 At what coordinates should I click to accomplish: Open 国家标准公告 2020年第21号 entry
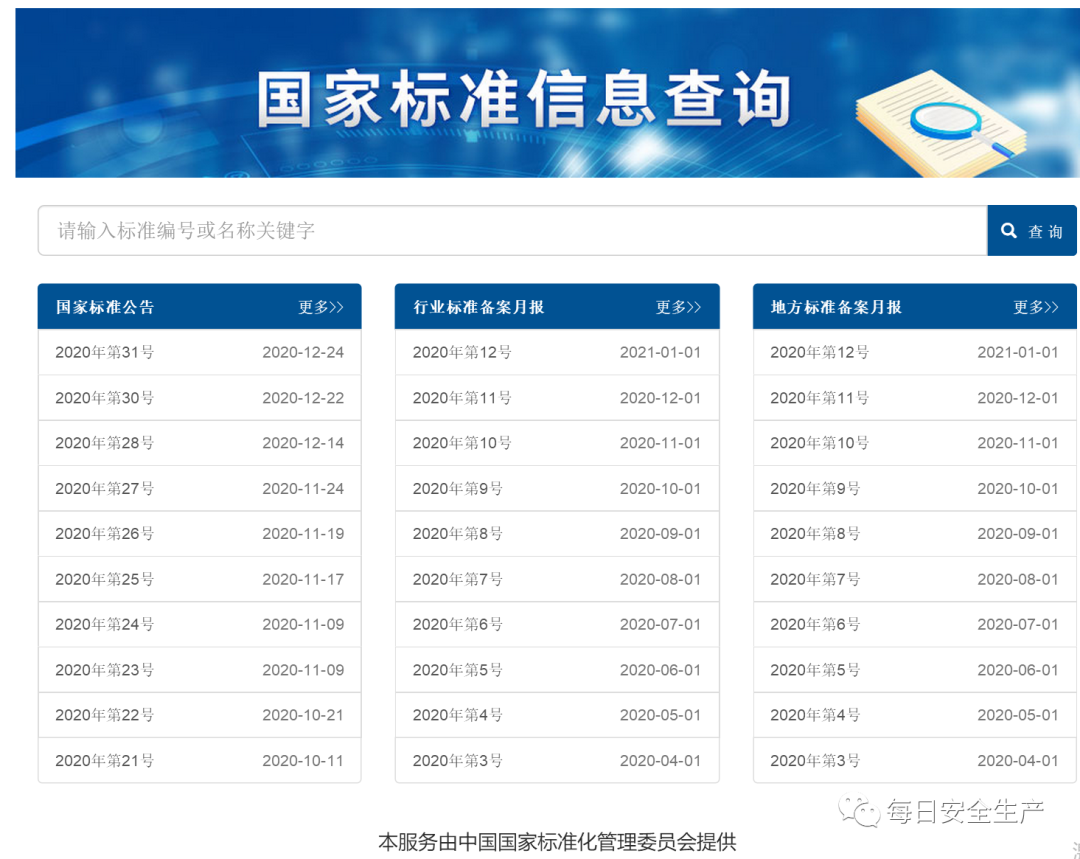pos(105,761)
